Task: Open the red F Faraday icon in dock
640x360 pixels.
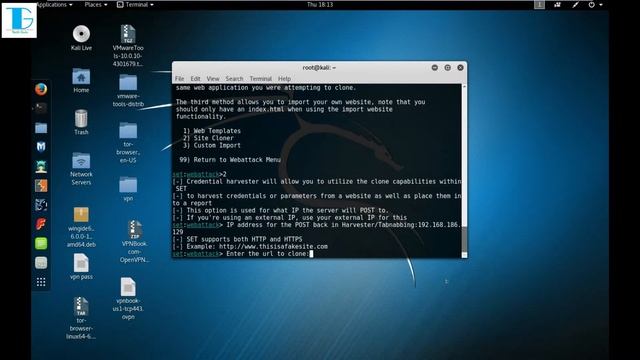Action: [x=41, y=224]
